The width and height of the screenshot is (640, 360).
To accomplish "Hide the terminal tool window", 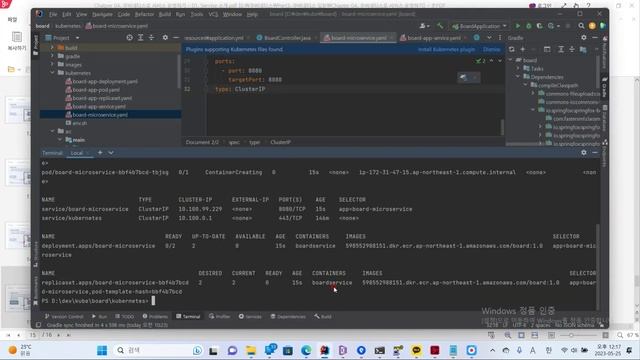I will point(595,153).
